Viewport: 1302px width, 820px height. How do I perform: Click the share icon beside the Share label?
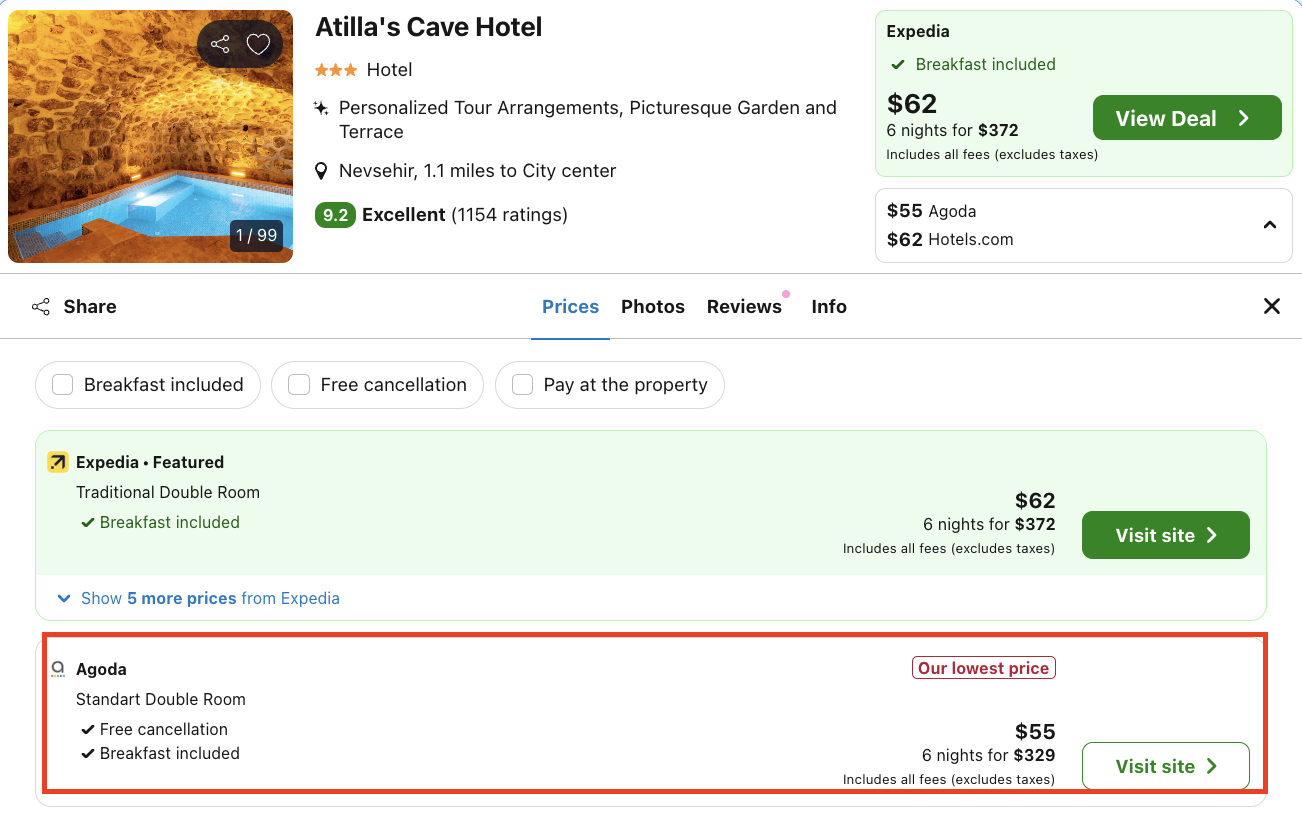tap(40, 306)
